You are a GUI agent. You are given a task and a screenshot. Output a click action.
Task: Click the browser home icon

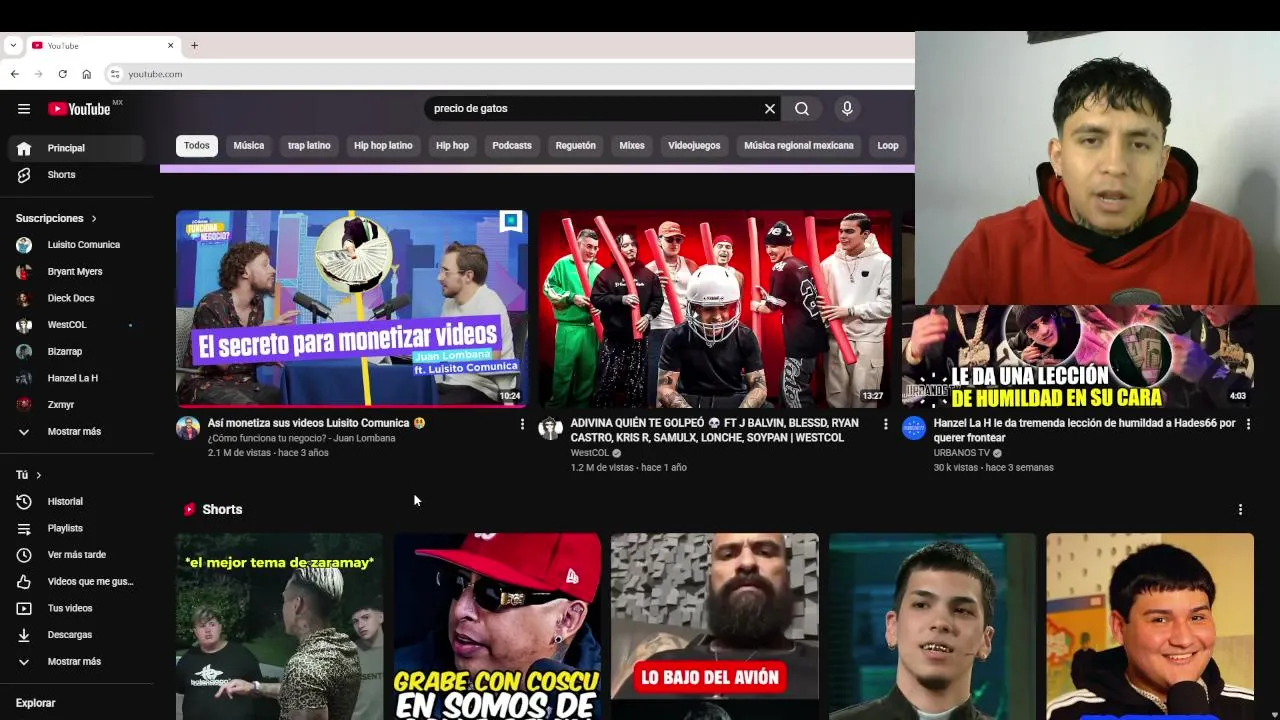(87, 74)
